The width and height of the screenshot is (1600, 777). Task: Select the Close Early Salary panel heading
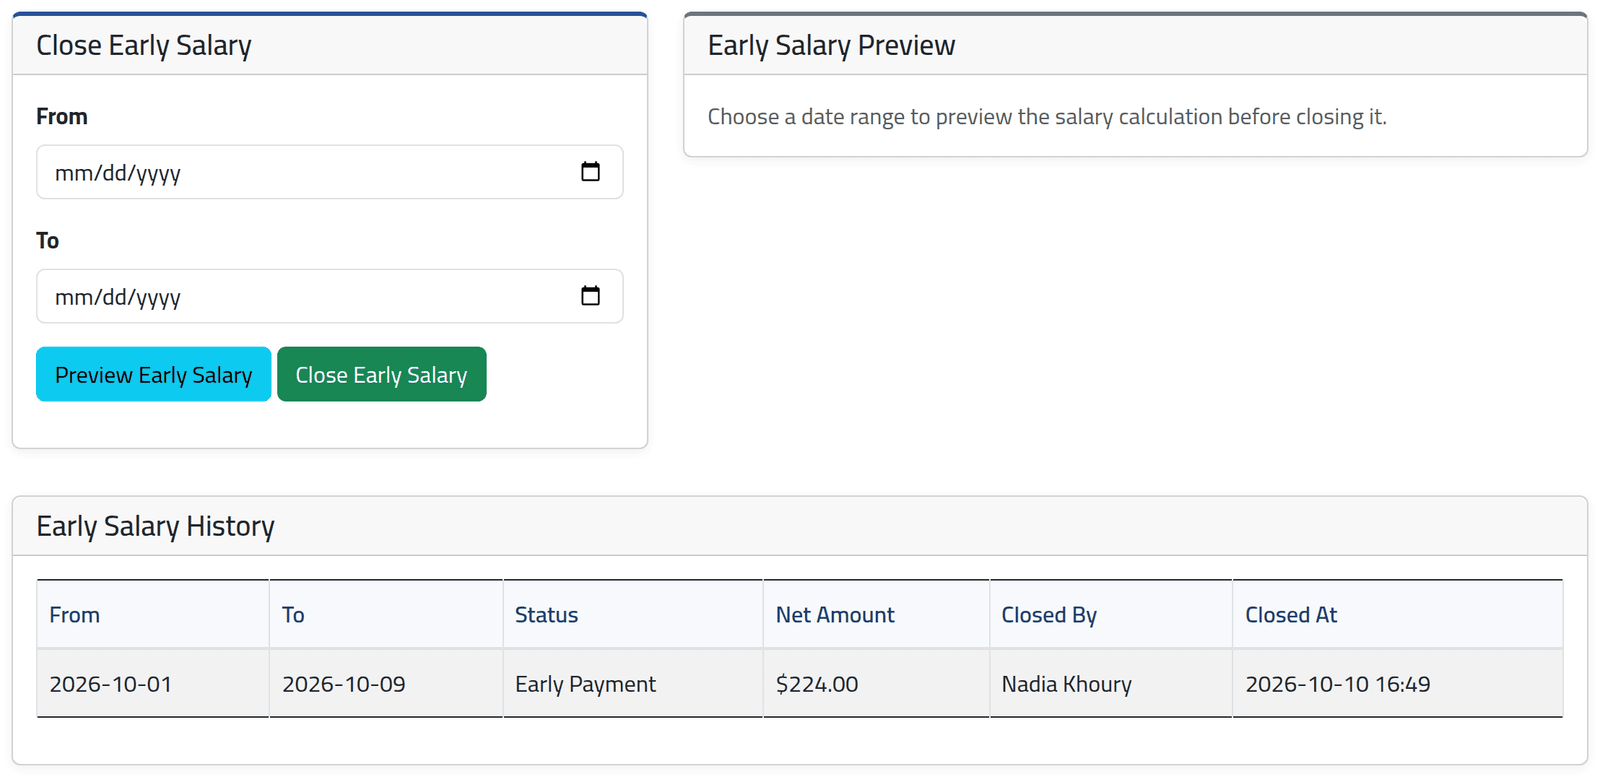coord(143,45)
